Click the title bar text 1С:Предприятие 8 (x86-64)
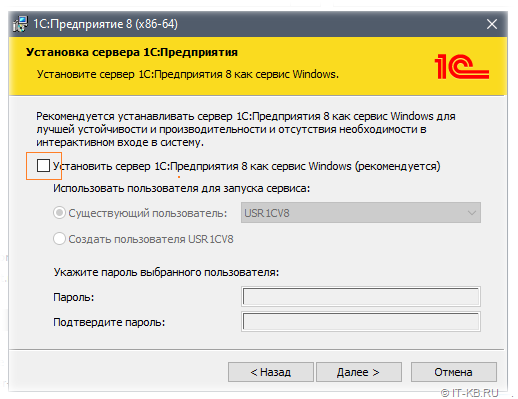 click(x=105, y=24)
